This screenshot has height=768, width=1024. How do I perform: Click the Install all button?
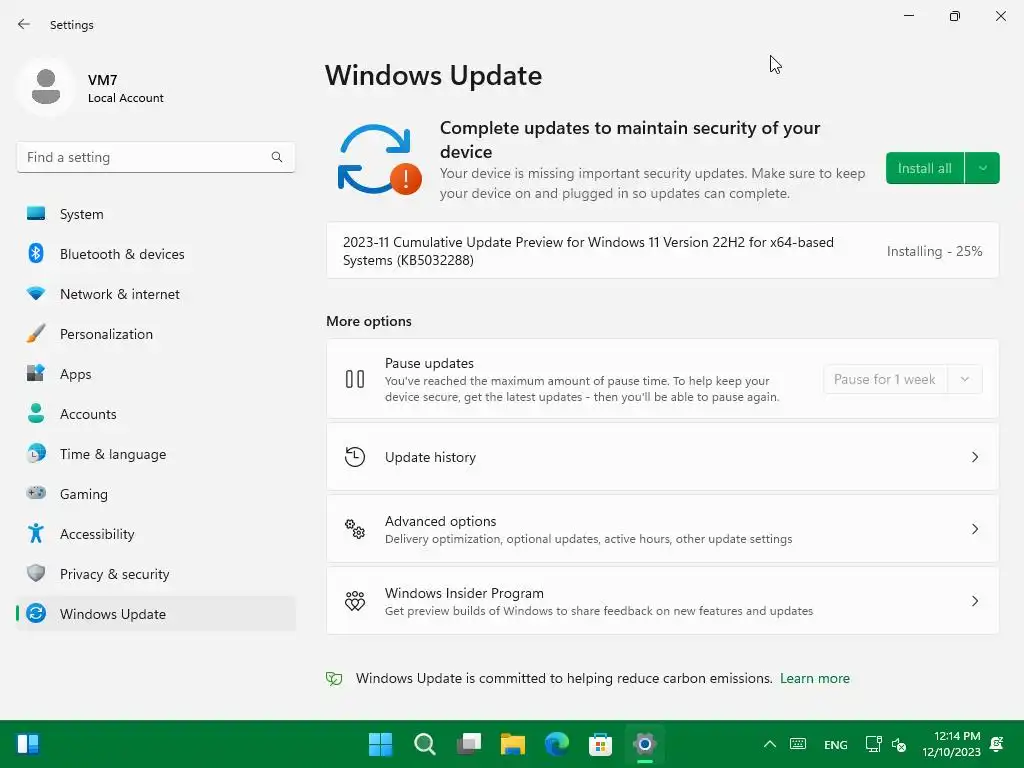(x=925, y=168)
